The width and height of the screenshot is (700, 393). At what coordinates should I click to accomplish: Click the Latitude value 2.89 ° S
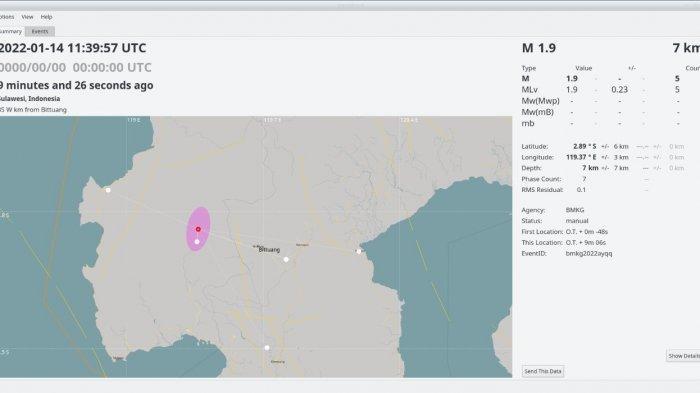(x=584, y=146)
